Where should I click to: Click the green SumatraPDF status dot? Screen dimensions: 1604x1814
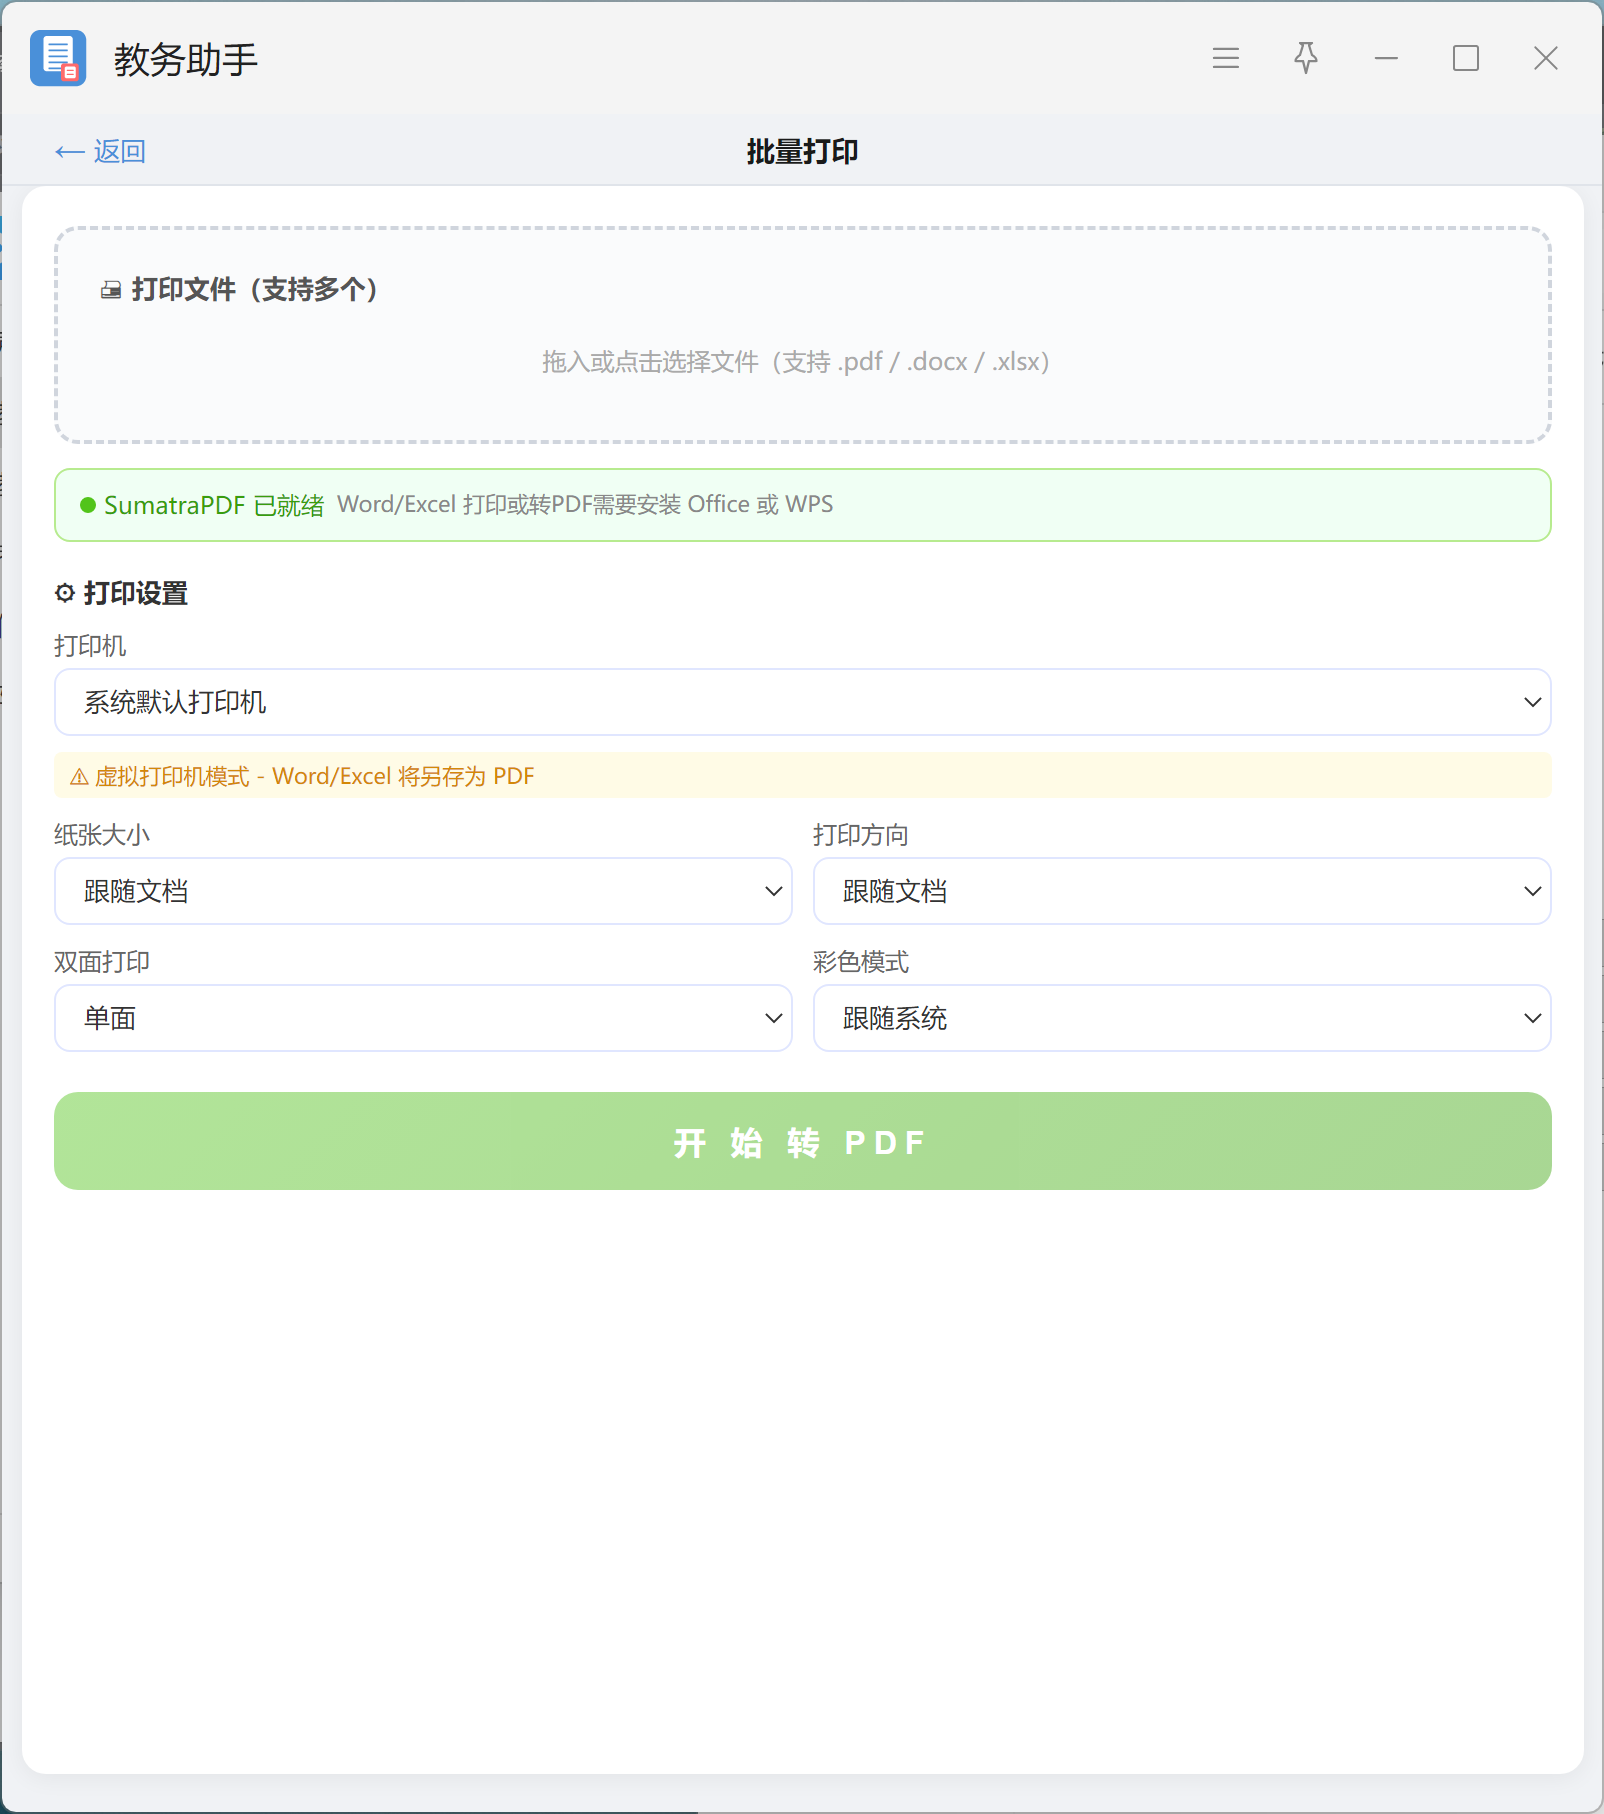tap(88, 505)
